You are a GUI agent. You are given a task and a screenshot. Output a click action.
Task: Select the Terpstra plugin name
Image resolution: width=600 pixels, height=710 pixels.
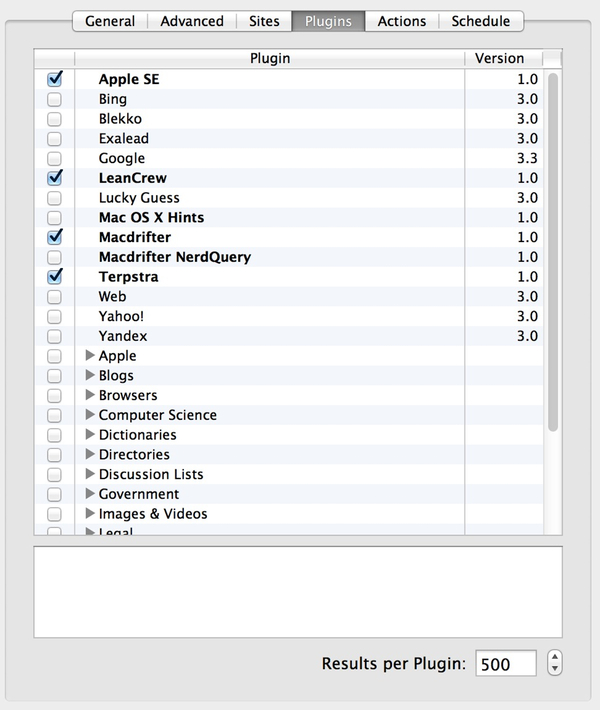coord(129,277)
